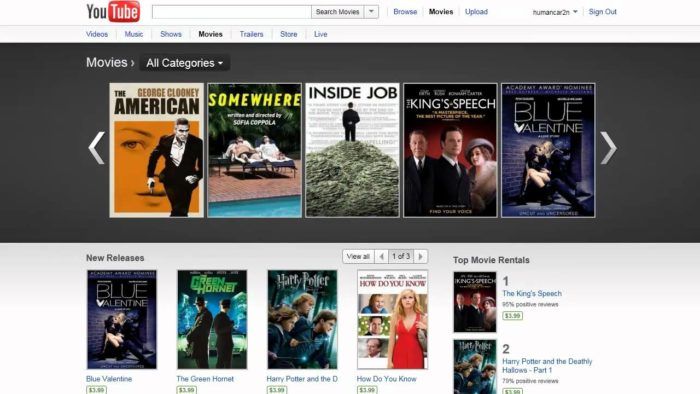700x394 pixels.
Task: Select The Green Hornet thumbnail
Action: tap(212, 319)
